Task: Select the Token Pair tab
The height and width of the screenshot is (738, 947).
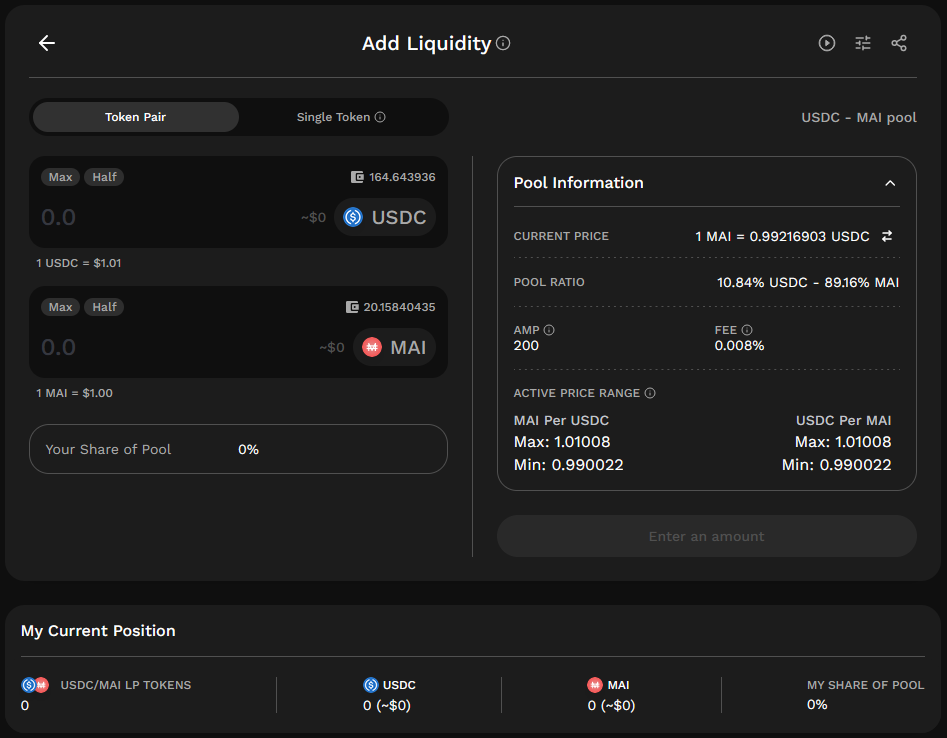Action: pos(134,117)
